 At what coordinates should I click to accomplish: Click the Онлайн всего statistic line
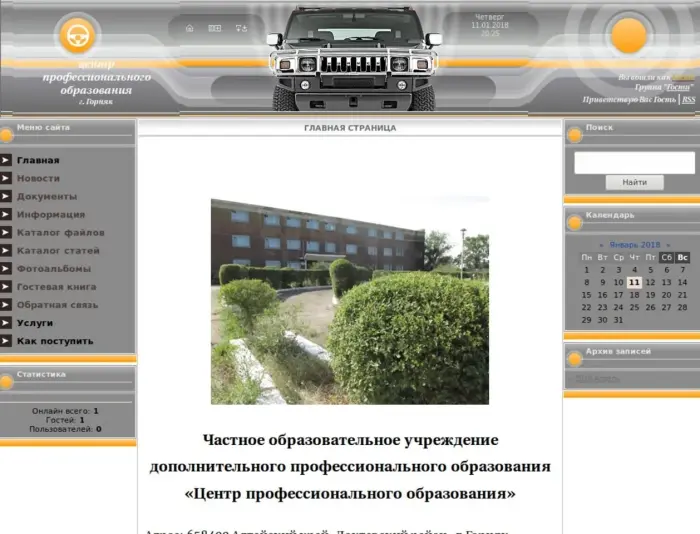click(x=65, y=411)
